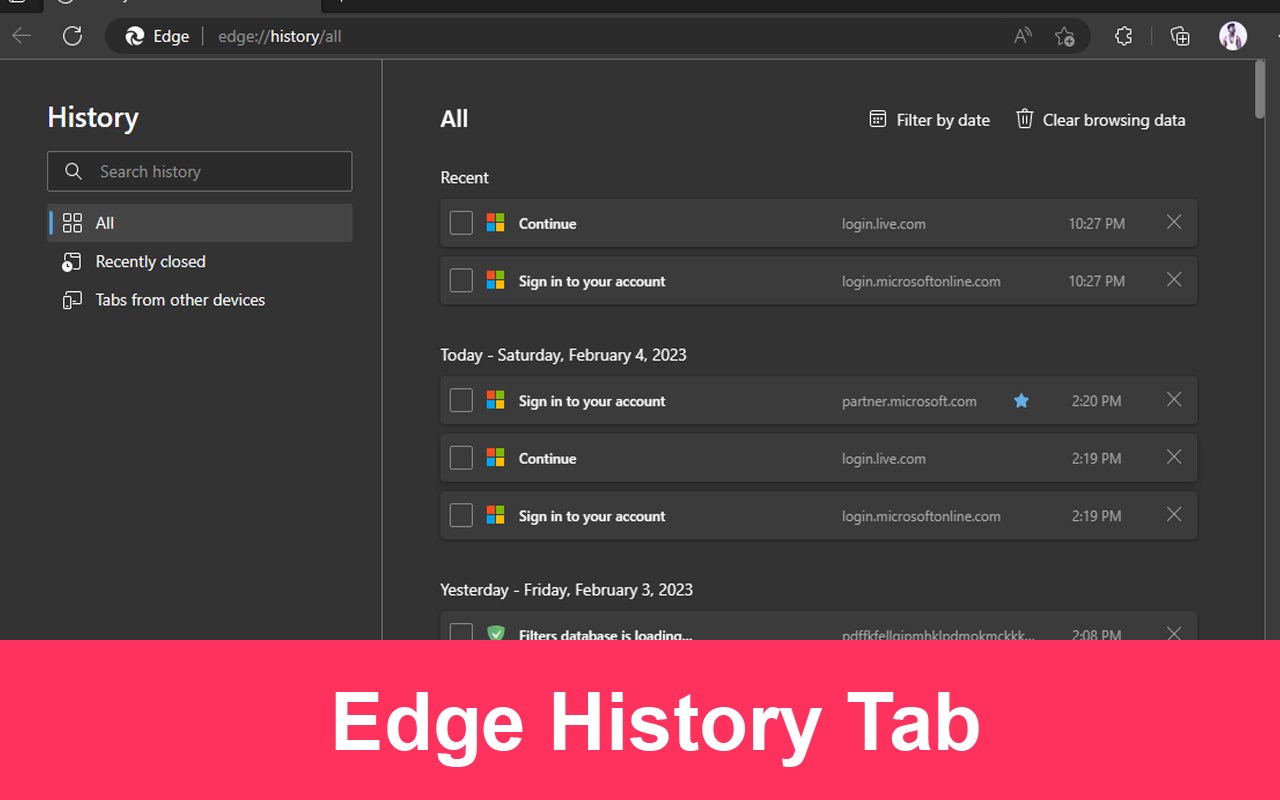The width and height of the screenshot is (1280, 800).
Task: Open the user profile avatar
Action: click(x=1233, y=36)
